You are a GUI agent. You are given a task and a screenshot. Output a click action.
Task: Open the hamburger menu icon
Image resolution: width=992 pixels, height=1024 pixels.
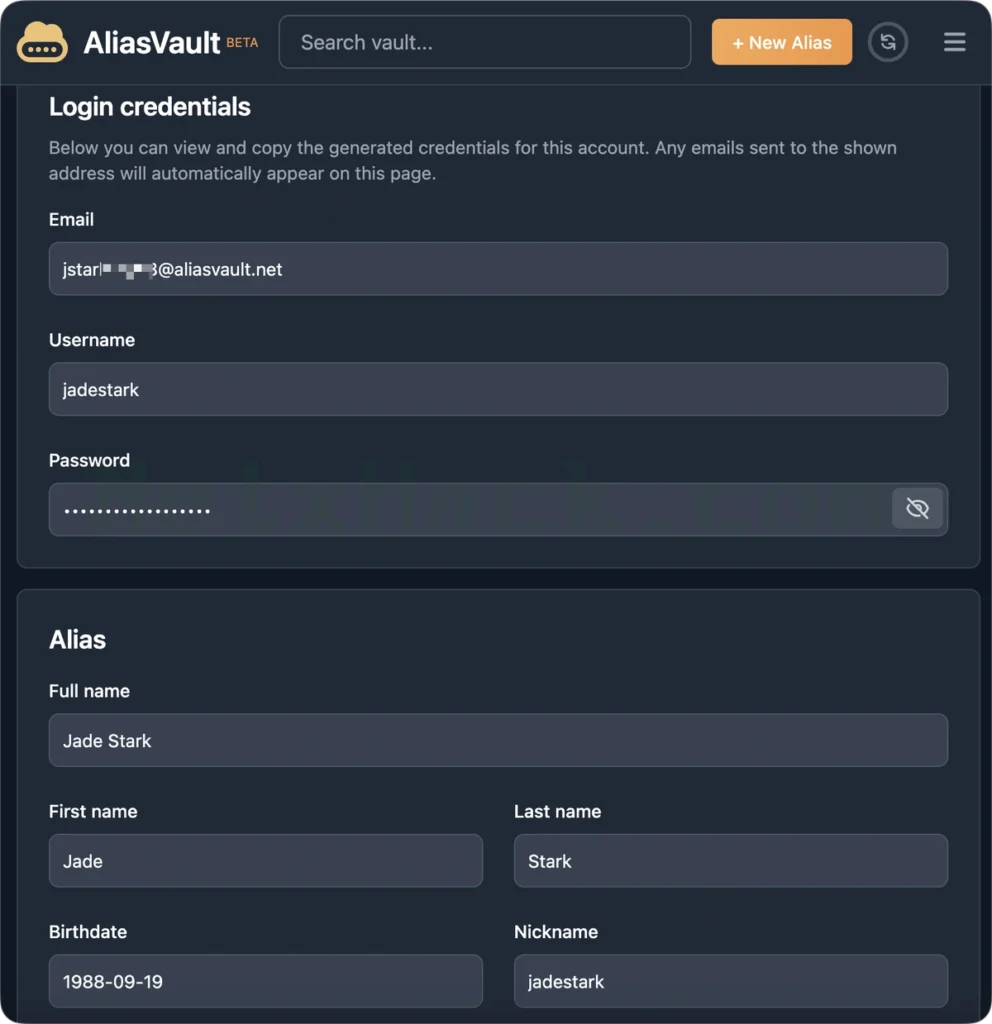tap(954, 42)
